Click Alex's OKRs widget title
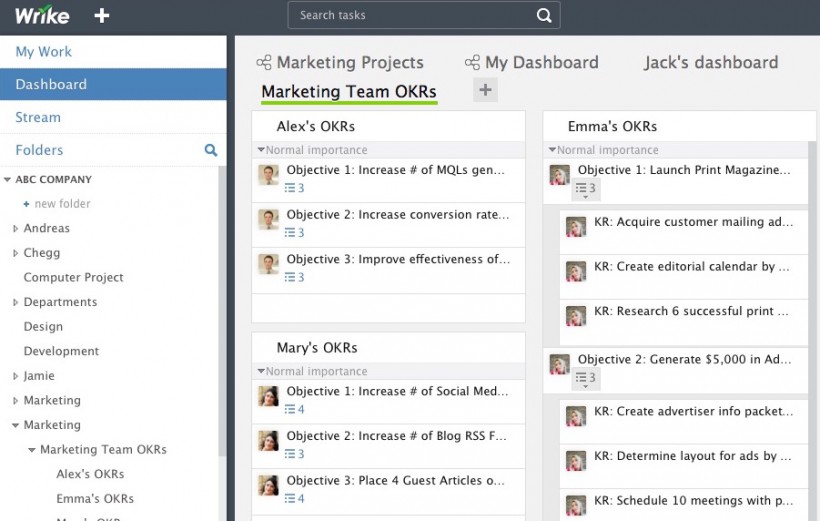Image resolution: width=820 pixels, height=521 pixels. pyautogui.click(x=316, y=126)
